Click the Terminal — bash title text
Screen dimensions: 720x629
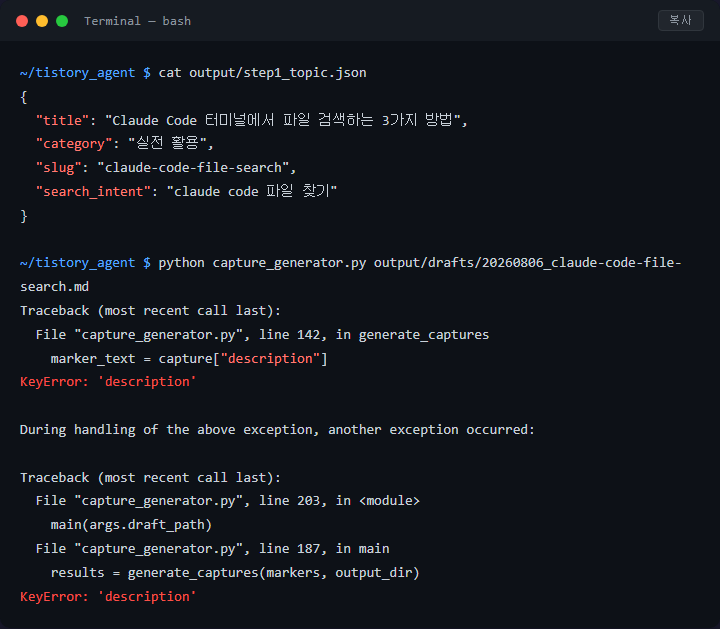[x=137, y=21]
